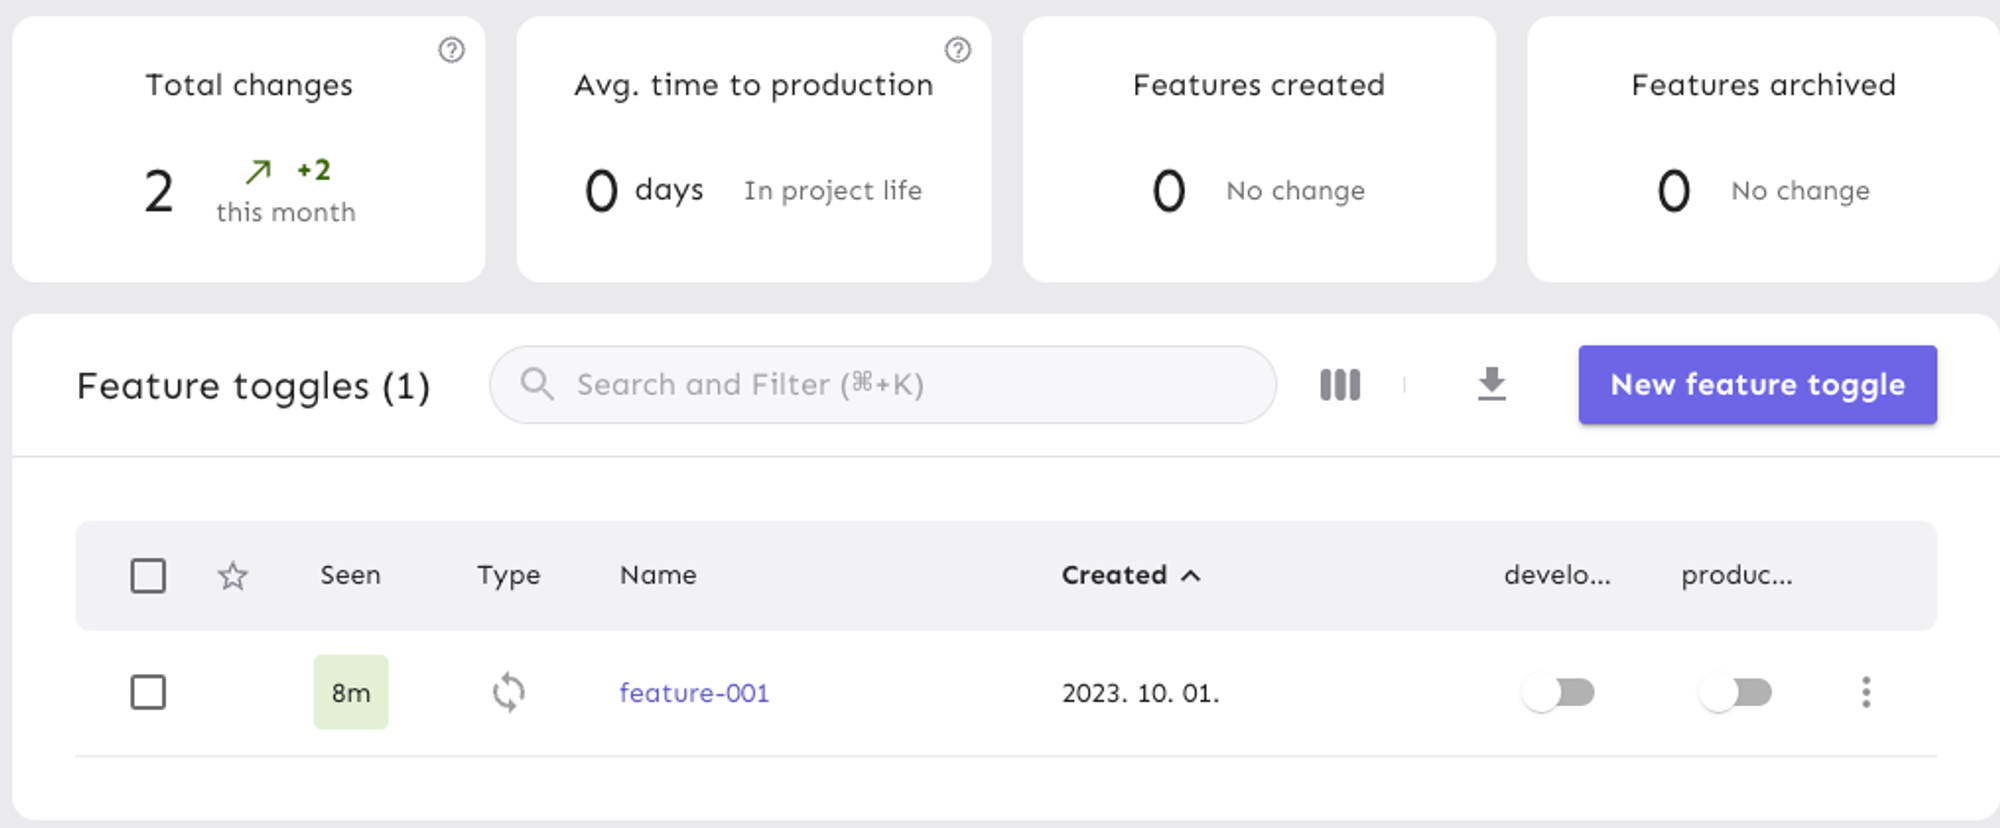Click the Total changes help icon
2000x828 pixels.
coord(451,50)
